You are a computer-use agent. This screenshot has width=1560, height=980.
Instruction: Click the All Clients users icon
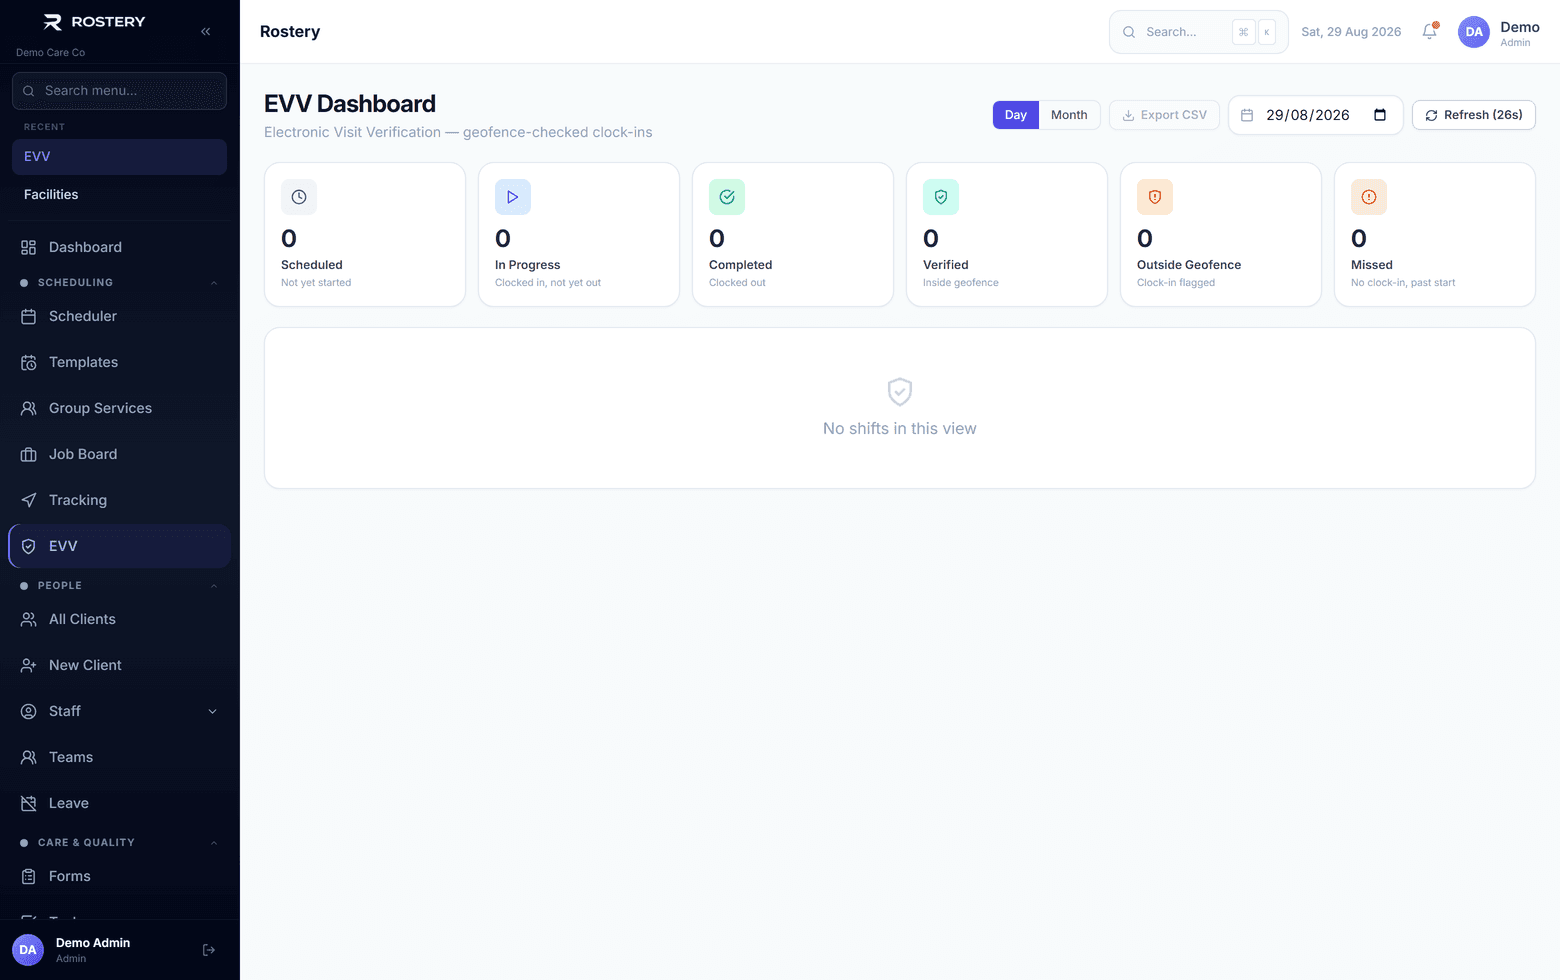pos(29,619)
